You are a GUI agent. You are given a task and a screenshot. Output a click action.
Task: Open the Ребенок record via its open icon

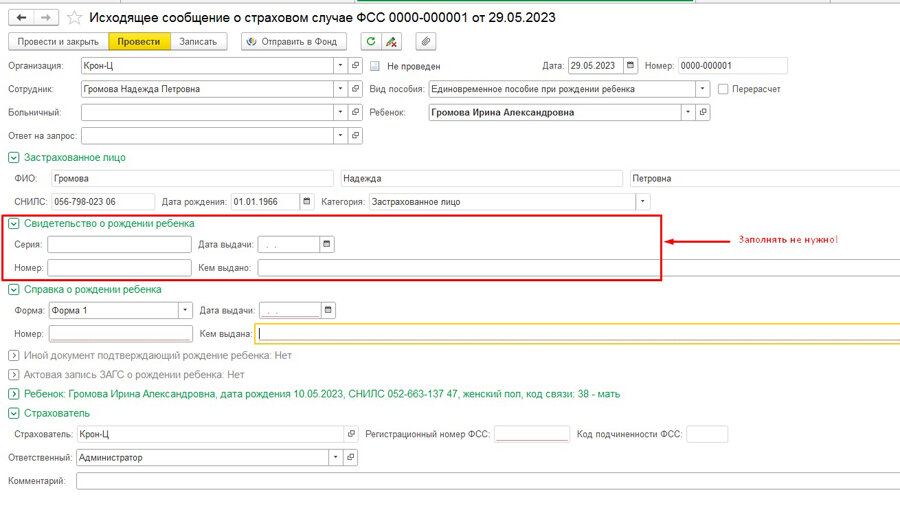(x=703, y=112)
